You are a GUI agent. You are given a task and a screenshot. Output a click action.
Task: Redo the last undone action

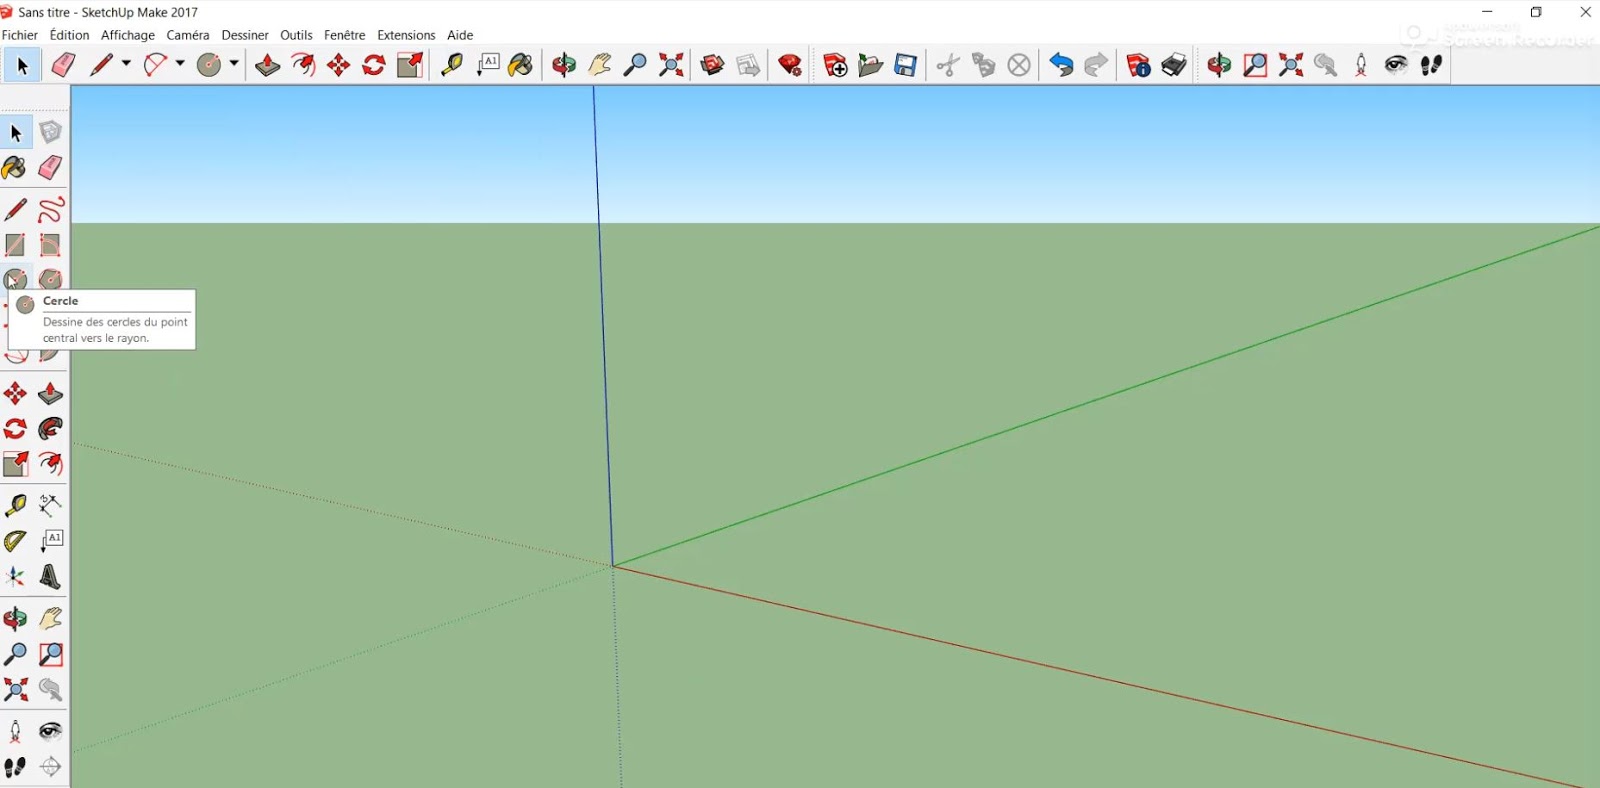click(1096, 65)
